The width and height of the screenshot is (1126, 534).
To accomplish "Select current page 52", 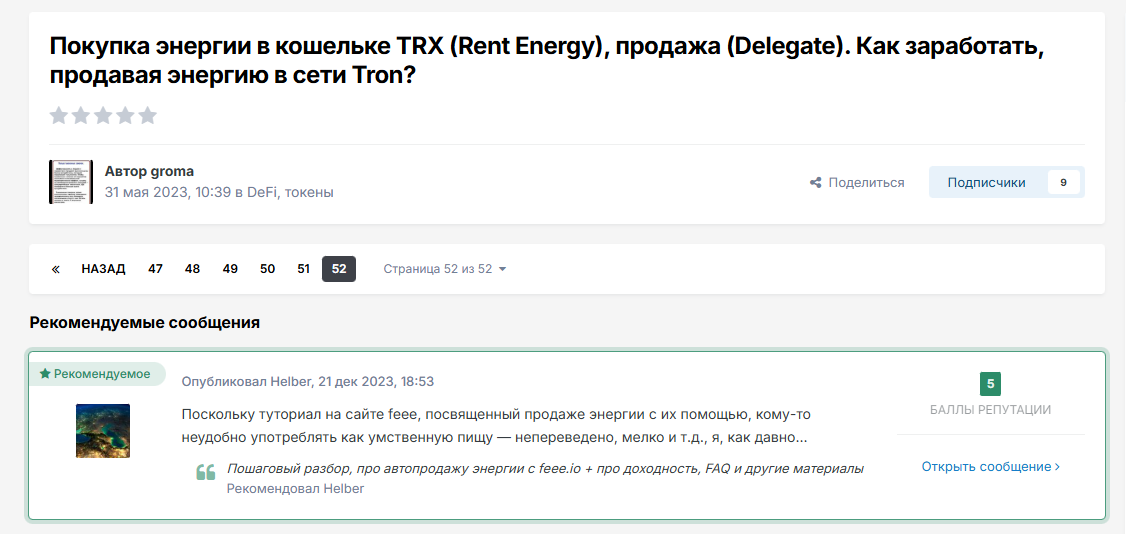I will (339, 269).
